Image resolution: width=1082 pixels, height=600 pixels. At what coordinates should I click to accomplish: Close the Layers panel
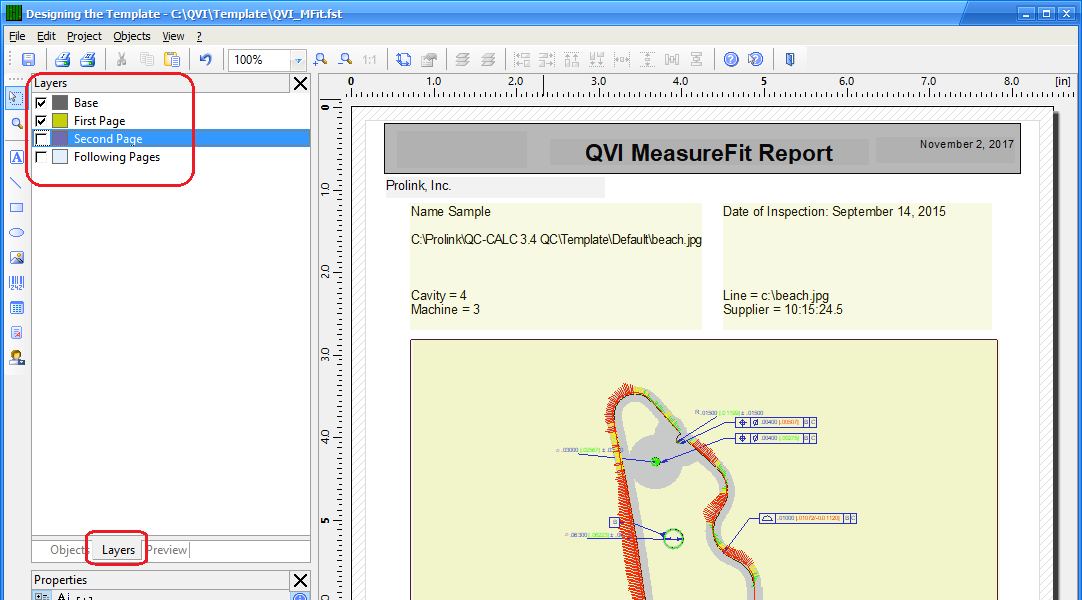pos(300,83)
